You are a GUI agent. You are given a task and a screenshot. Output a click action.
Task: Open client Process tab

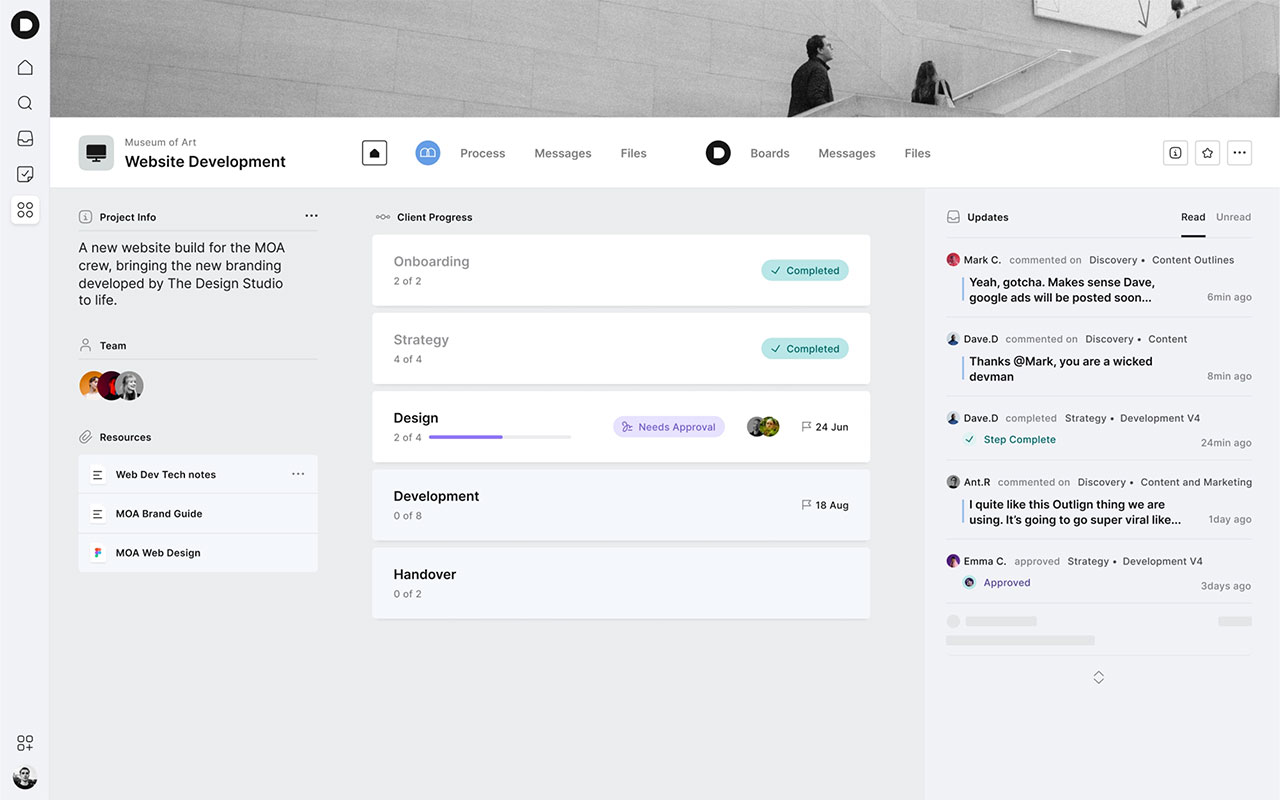tap(482, 153)
